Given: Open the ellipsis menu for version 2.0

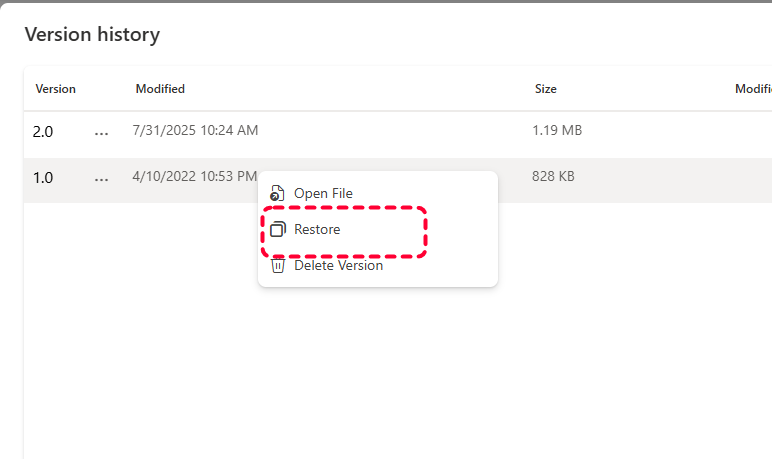Looking at the screenshot, I should click(101, 133).
